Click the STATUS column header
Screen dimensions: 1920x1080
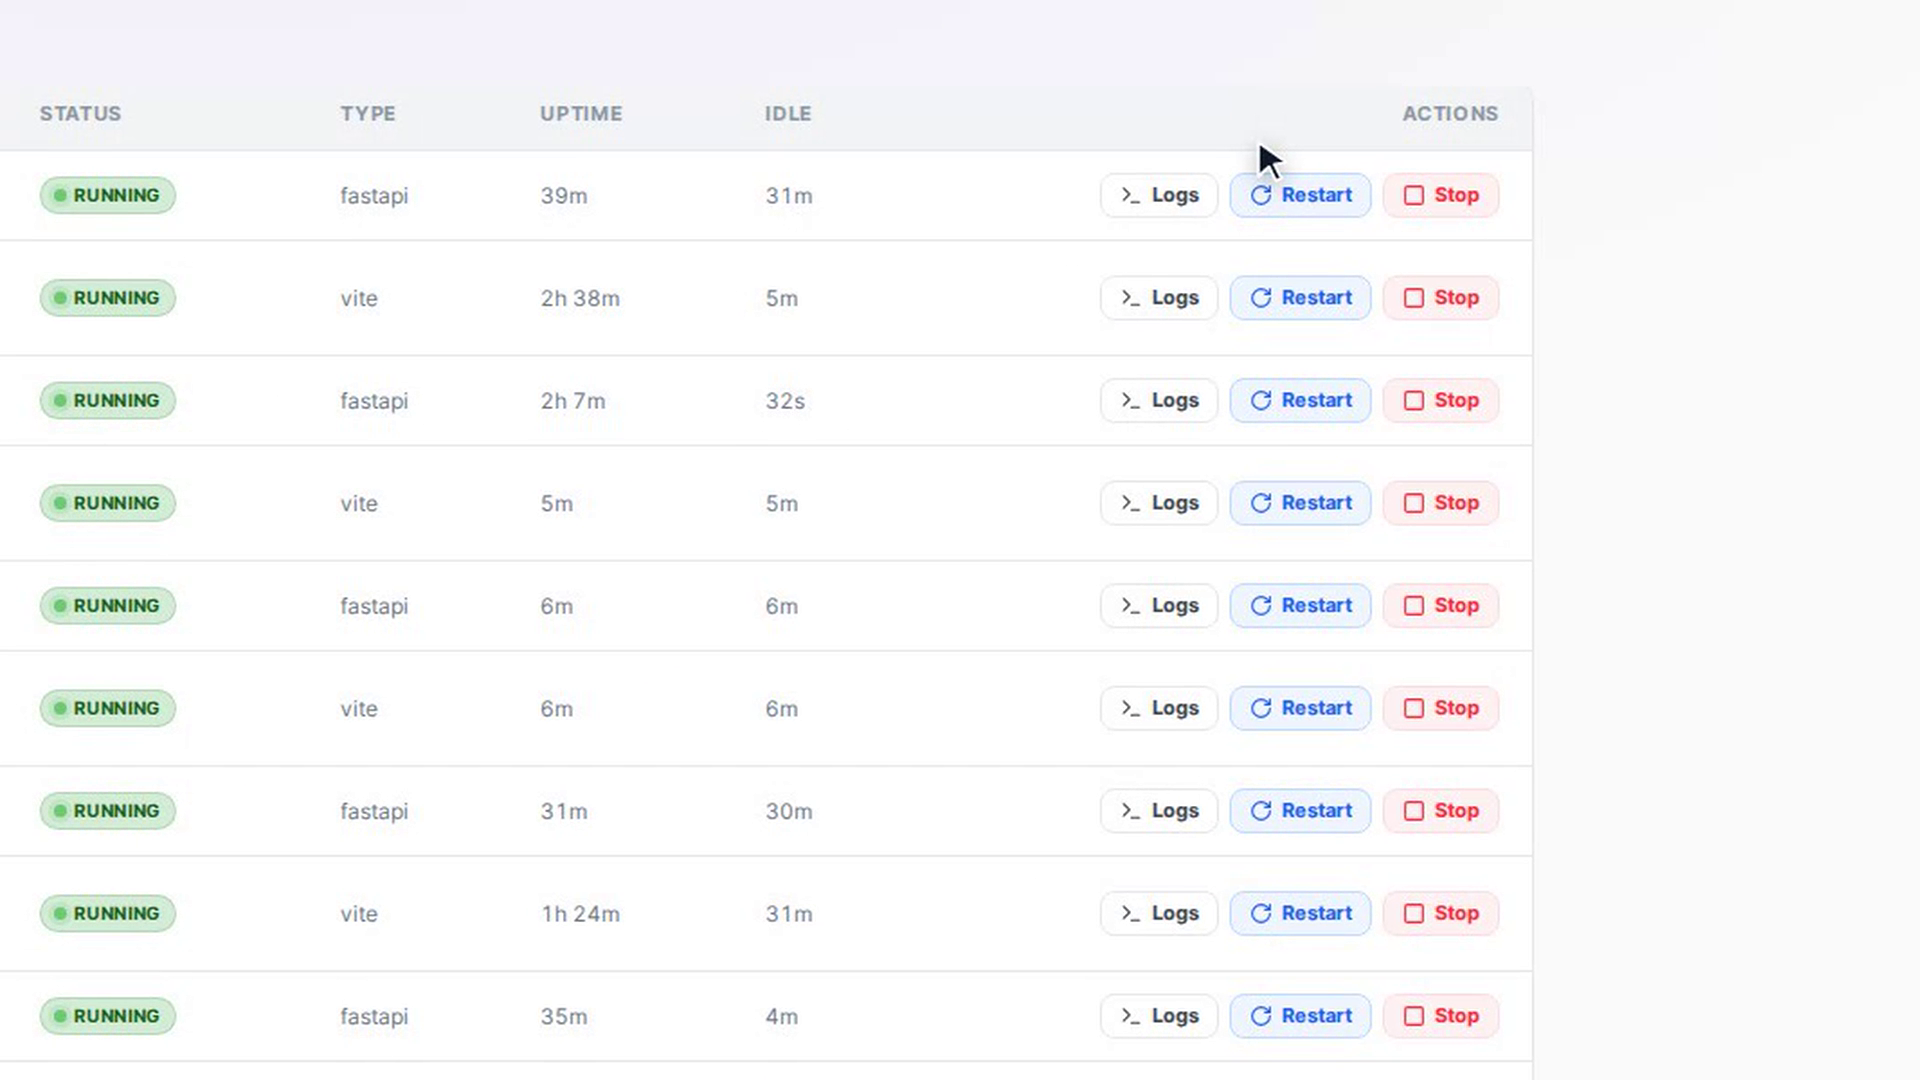[x=80, y=114]
